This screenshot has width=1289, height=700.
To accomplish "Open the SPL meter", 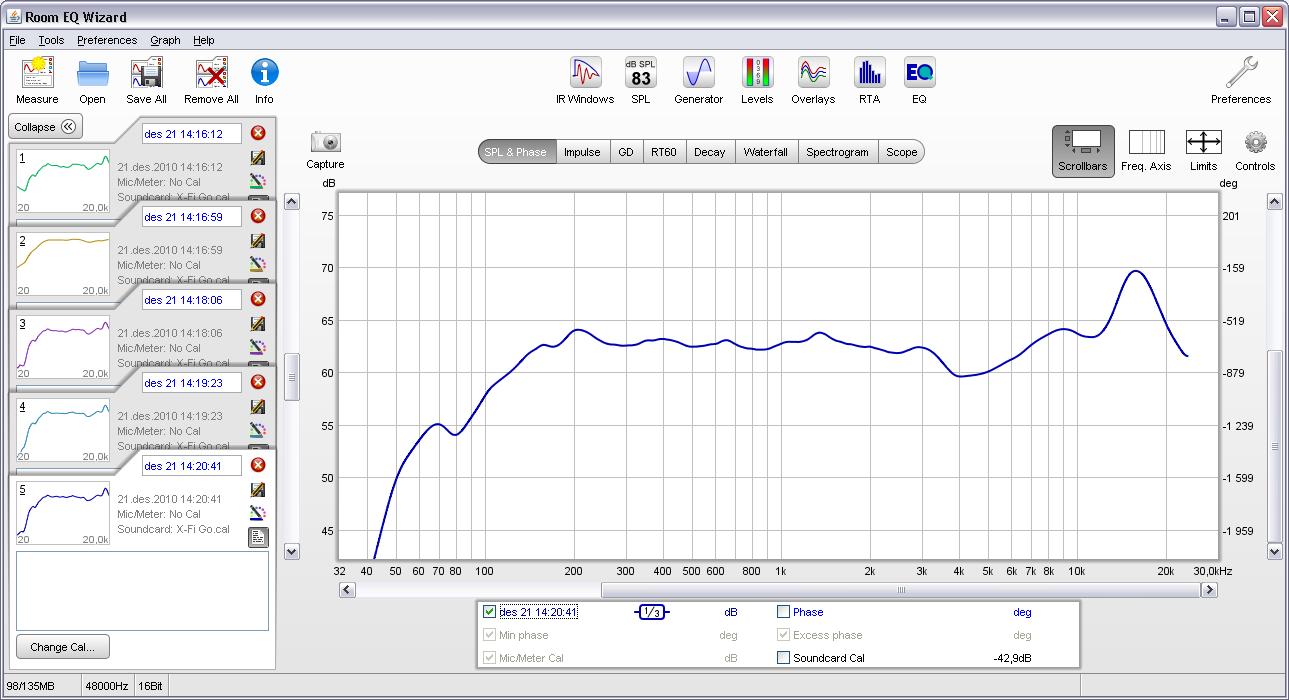I will [641, 75].
